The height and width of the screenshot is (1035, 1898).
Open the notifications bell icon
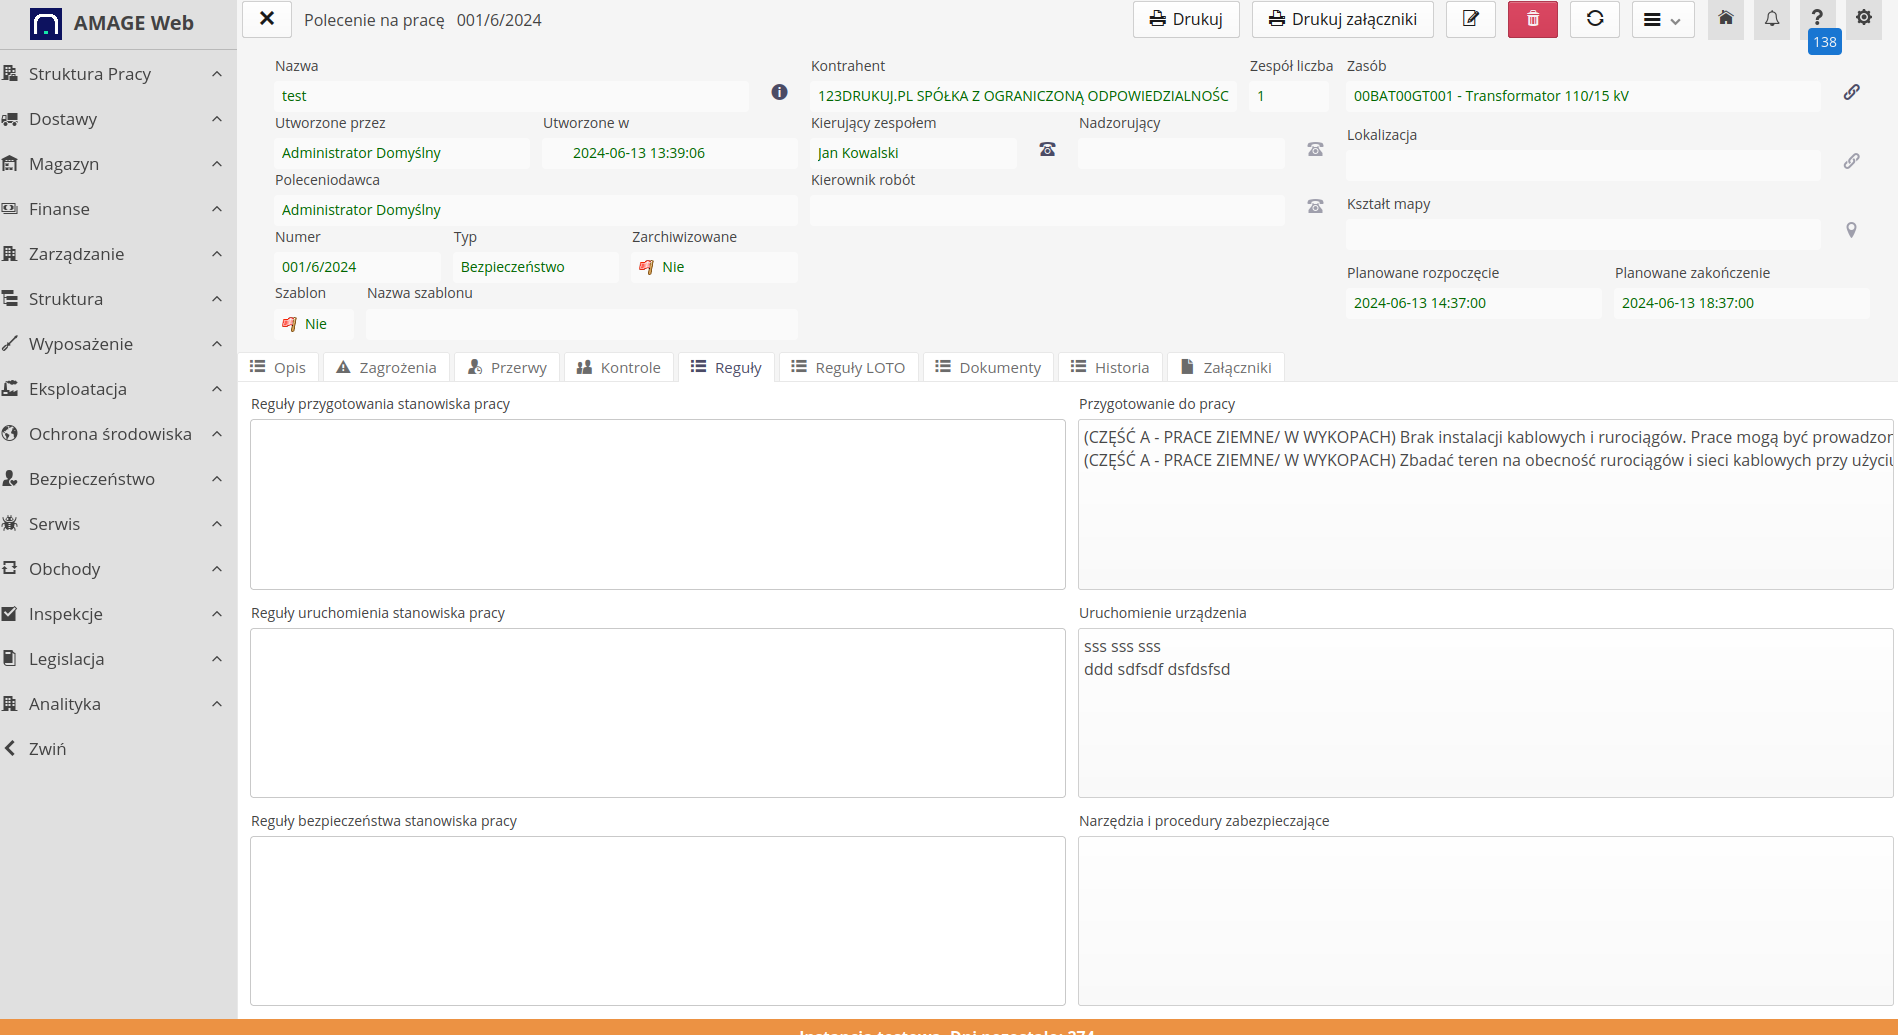coord(1771,19)
